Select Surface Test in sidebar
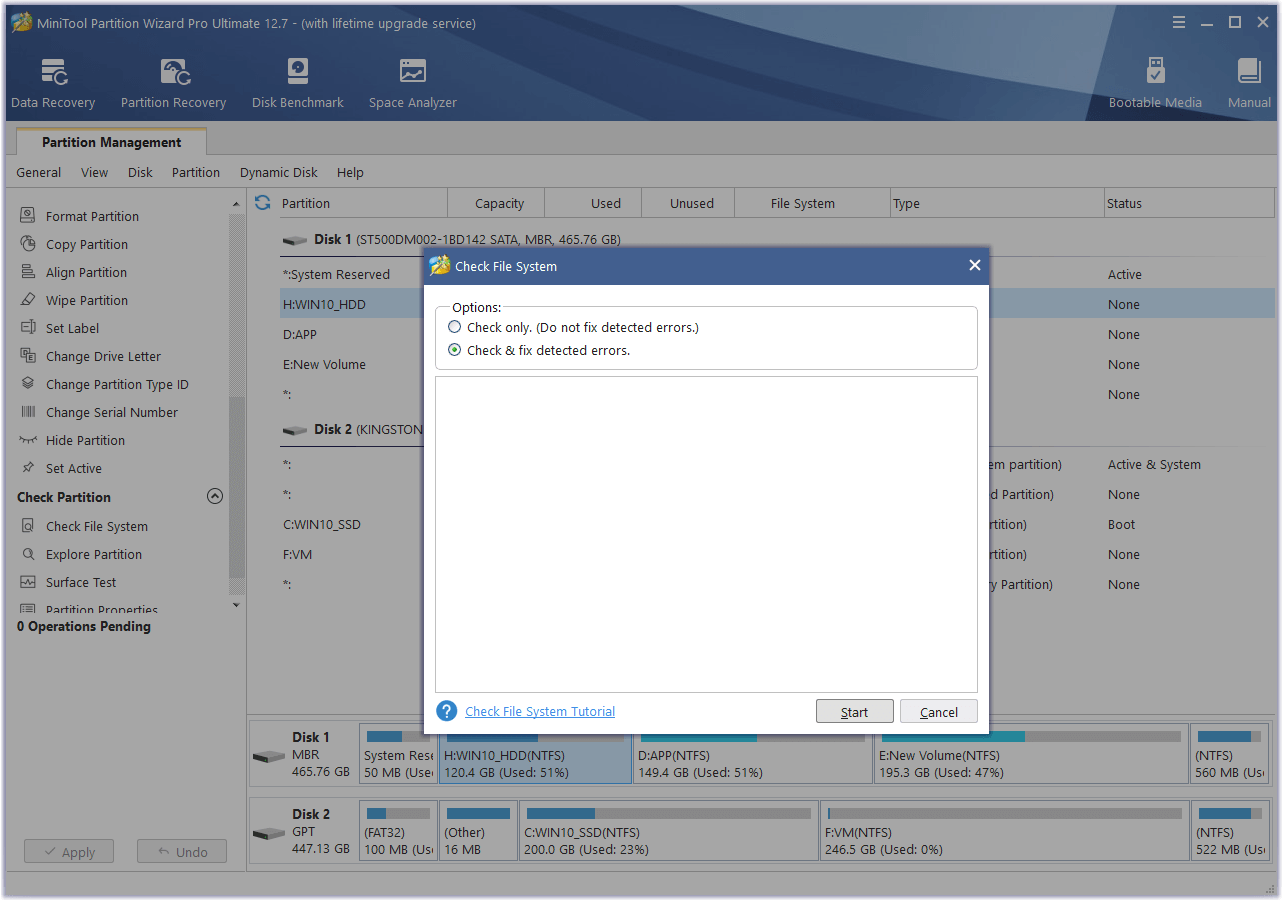This screenshot has height=902, width=1283. 81,582
